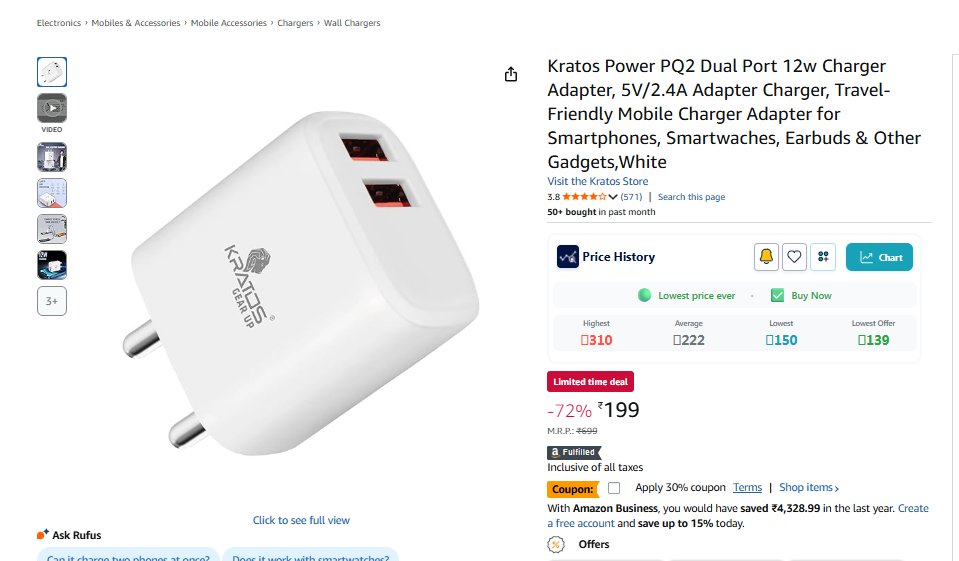Open coupon Terms link
This screenshot has height=561, width=959.
(x=747, y=488)
